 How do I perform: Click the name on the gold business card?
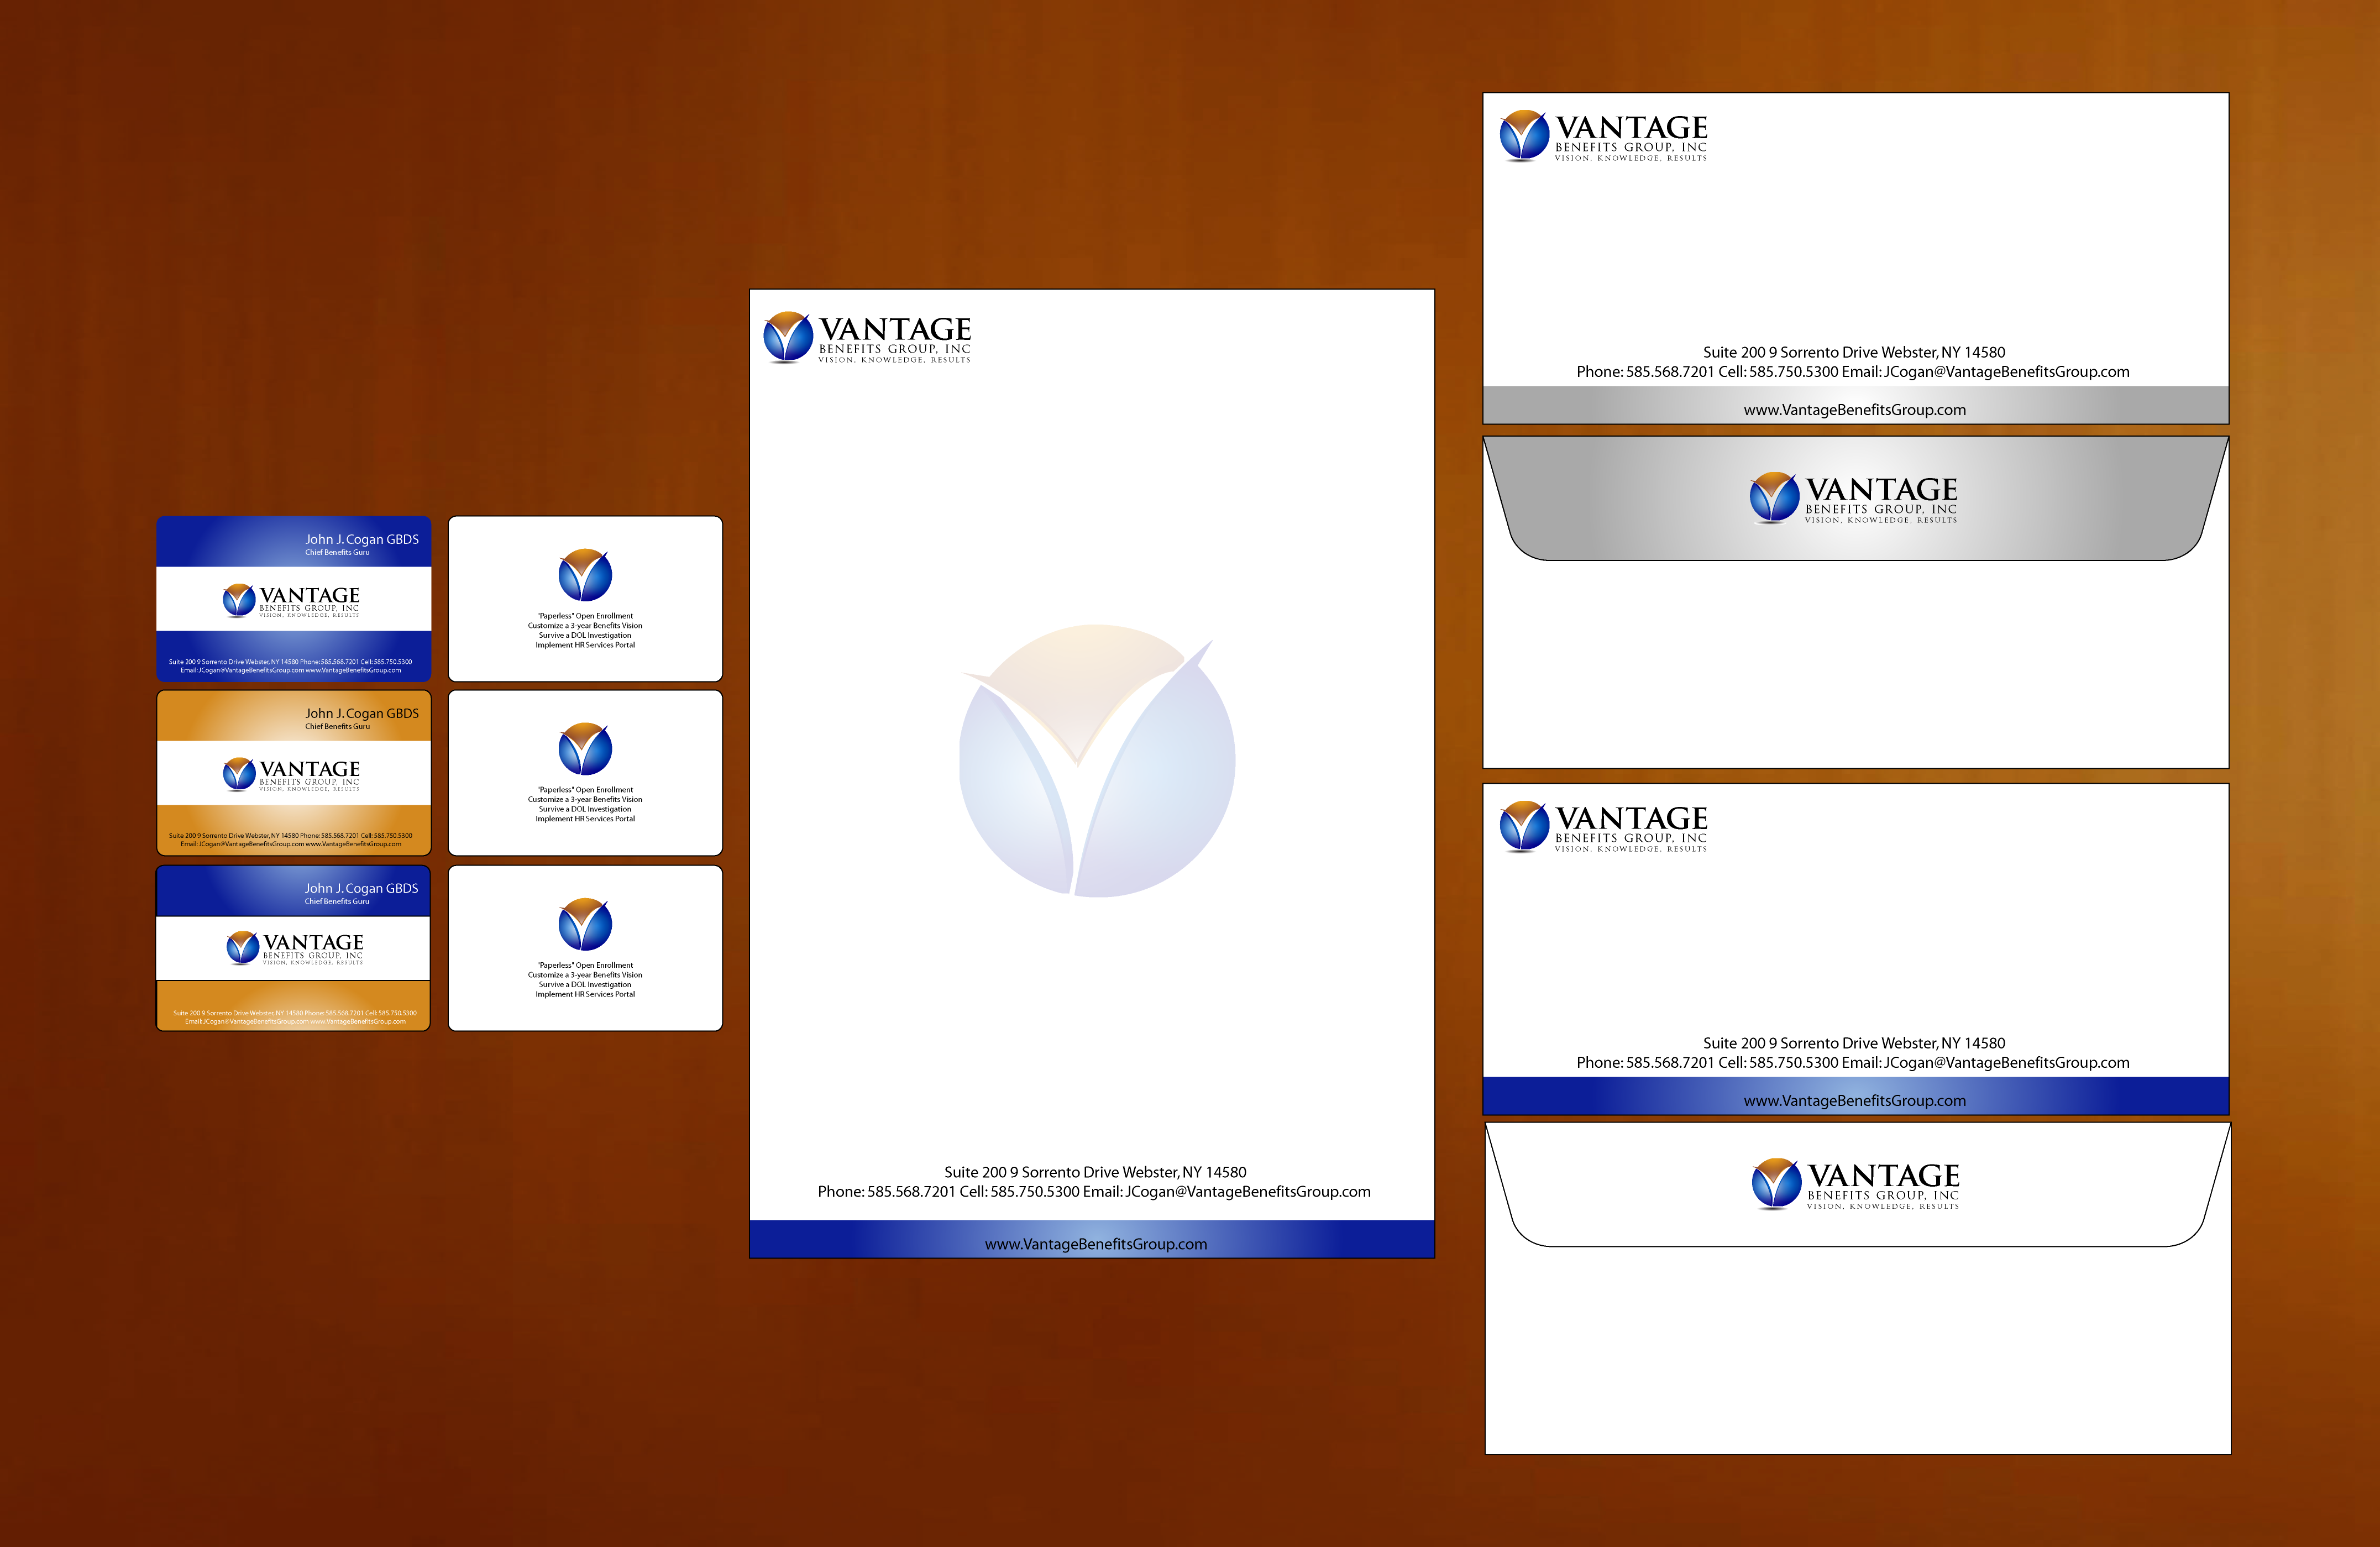(361, 713)
